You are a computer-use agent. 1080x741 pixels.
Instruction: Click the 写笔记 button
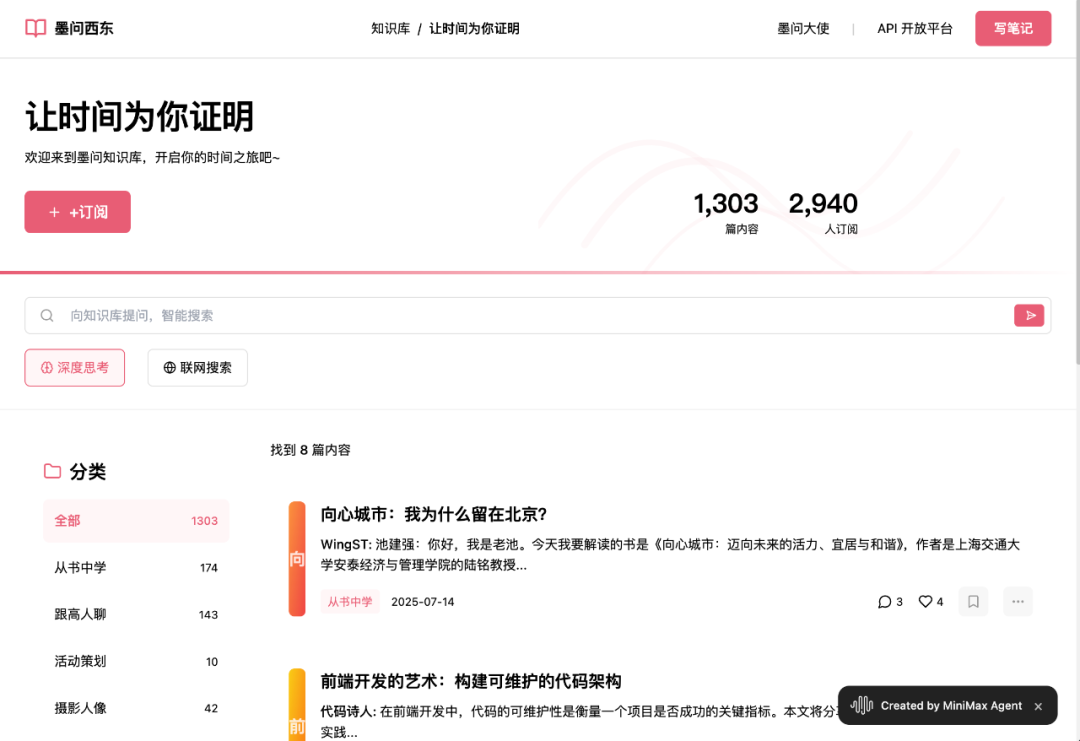click(x=1013, y=28)
